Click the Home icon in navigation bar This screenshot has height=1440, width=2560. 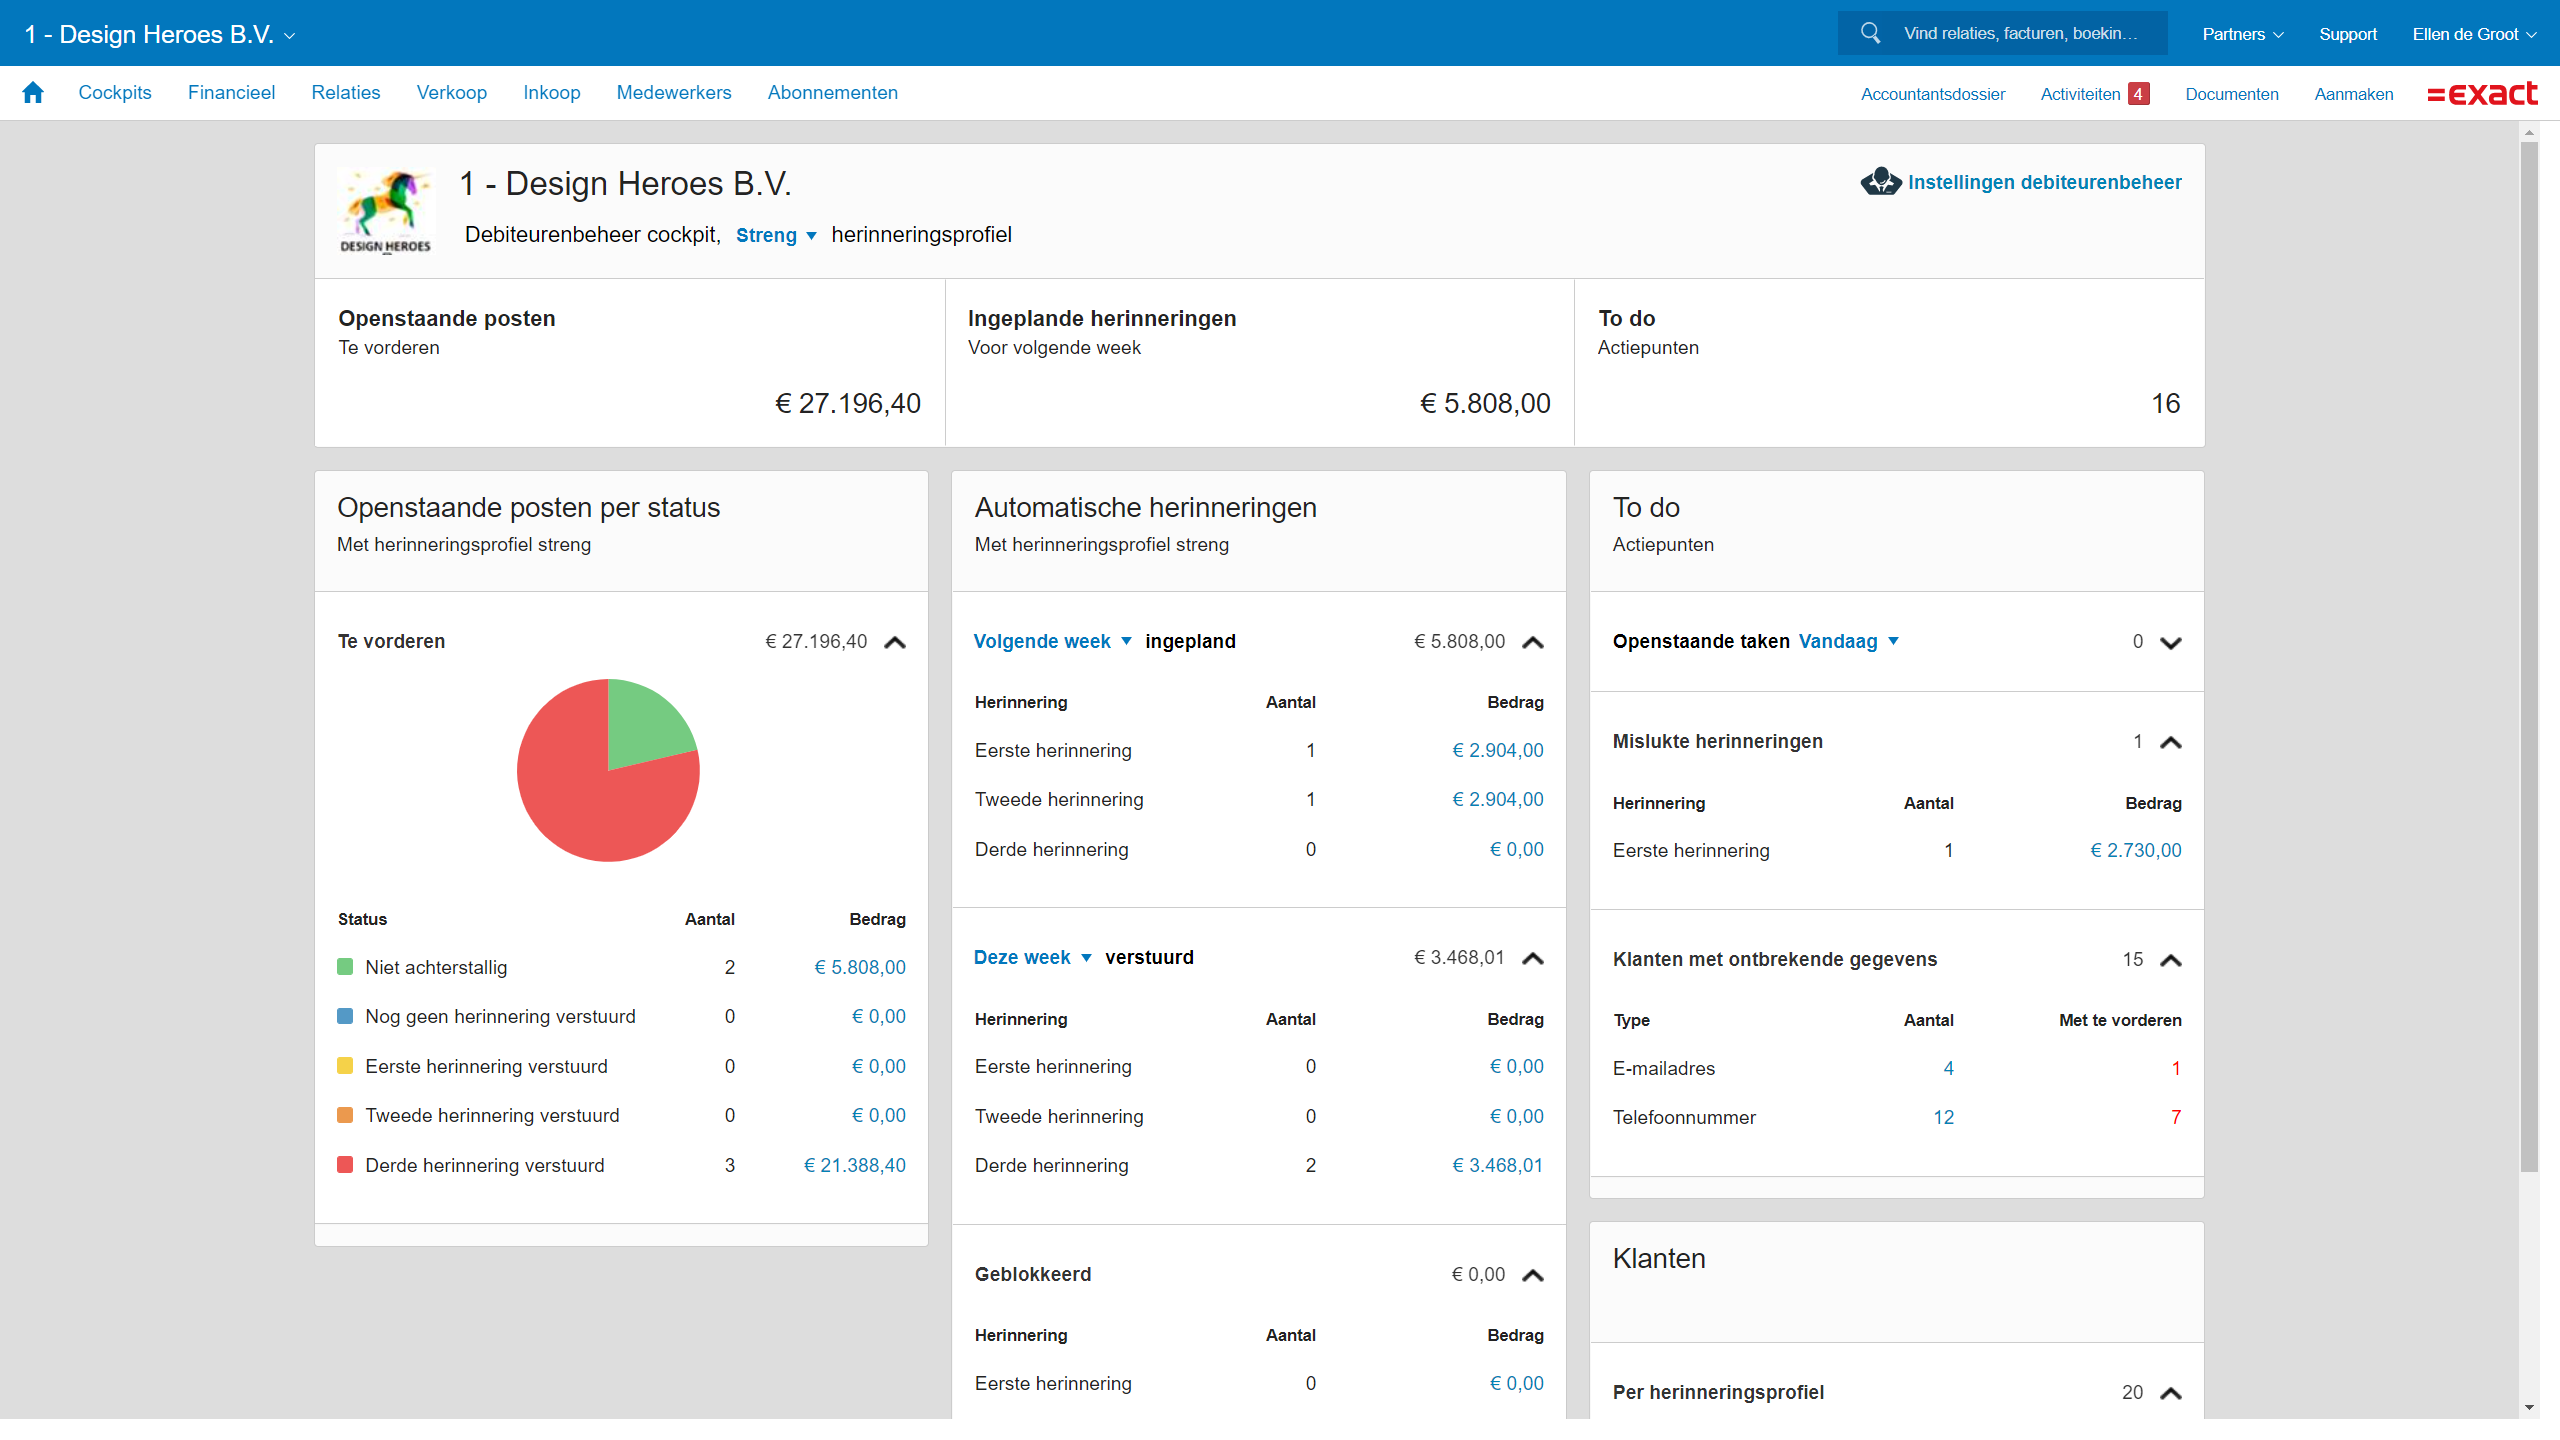[x=33, y=93]
